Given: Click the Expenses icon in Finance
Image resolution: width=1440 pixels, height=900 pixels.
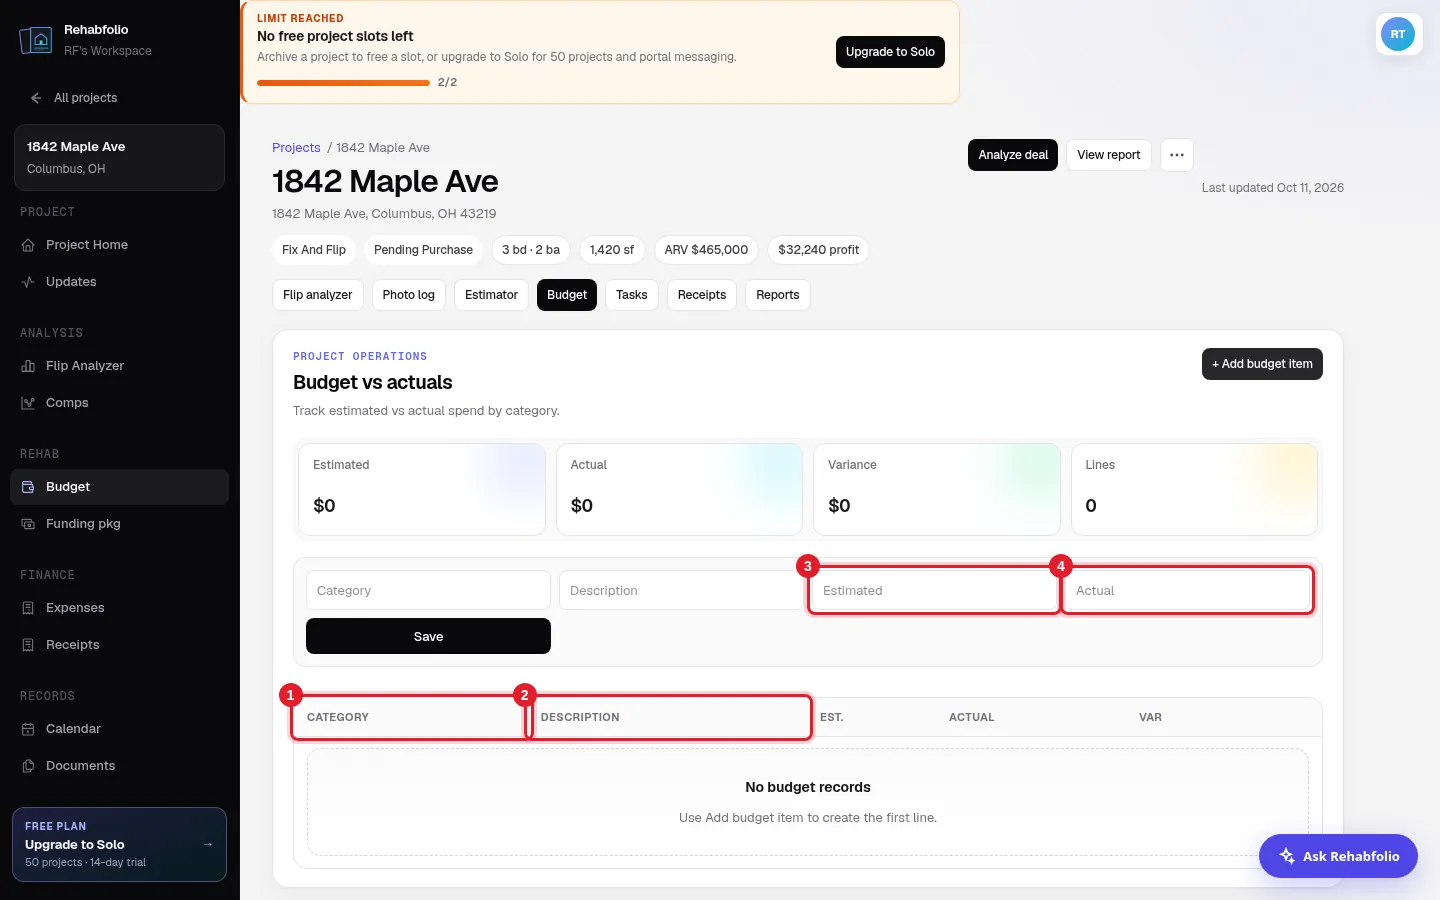Looking at the screenshot, I should coord(28,608).
